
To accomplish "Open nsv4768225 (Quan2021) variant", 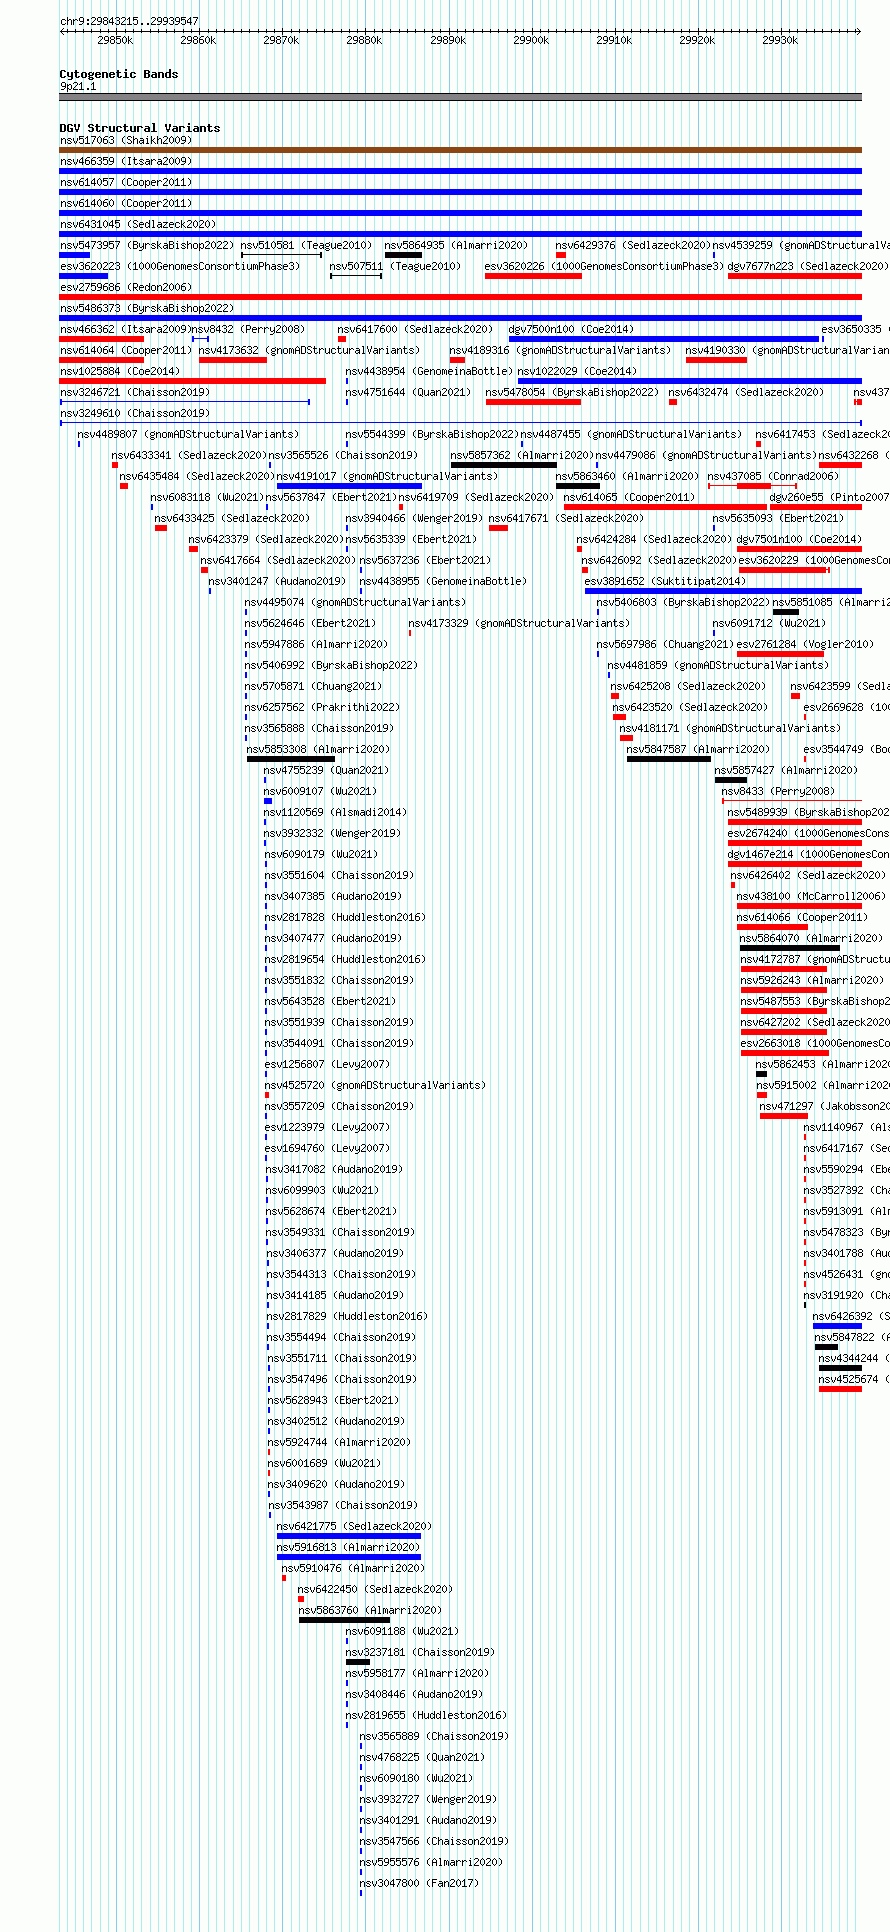I will coord(423,1757).
